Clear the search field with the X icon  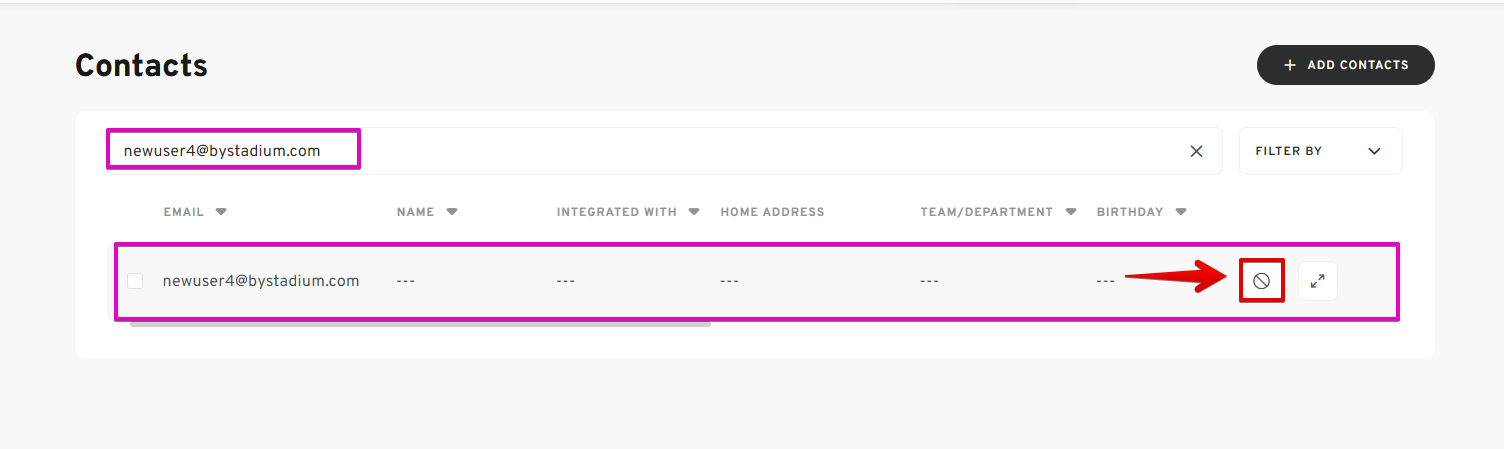point(1196,151)
